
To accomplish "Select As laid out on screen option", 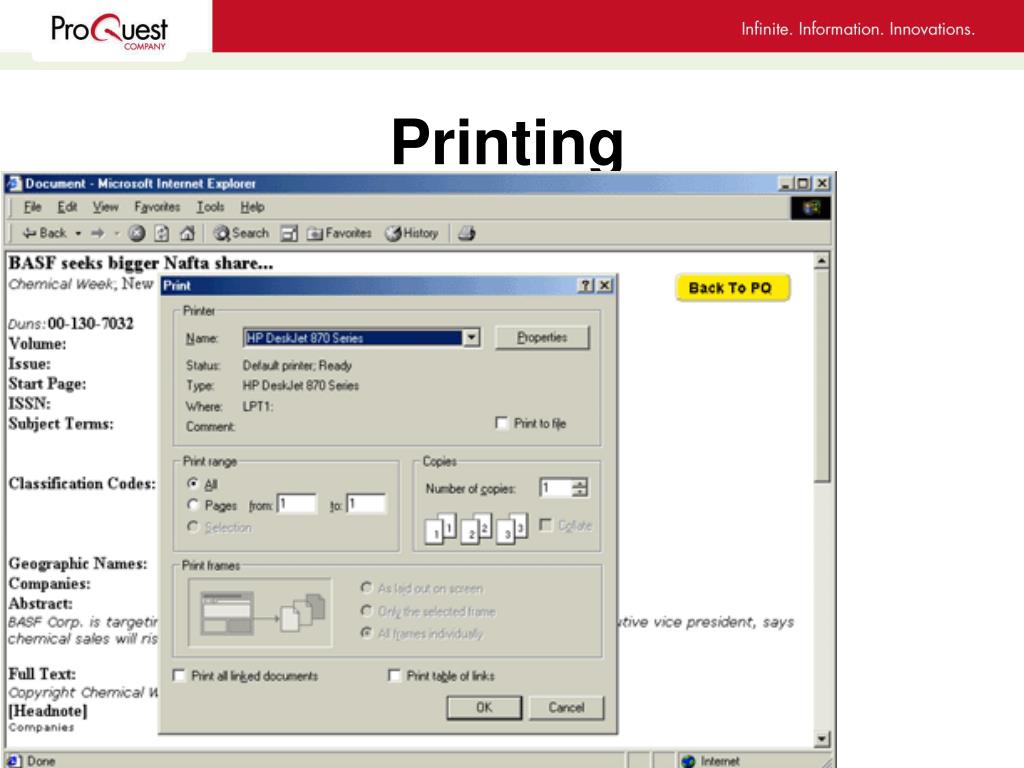I will pyautogui.click(x=367, y=588).
